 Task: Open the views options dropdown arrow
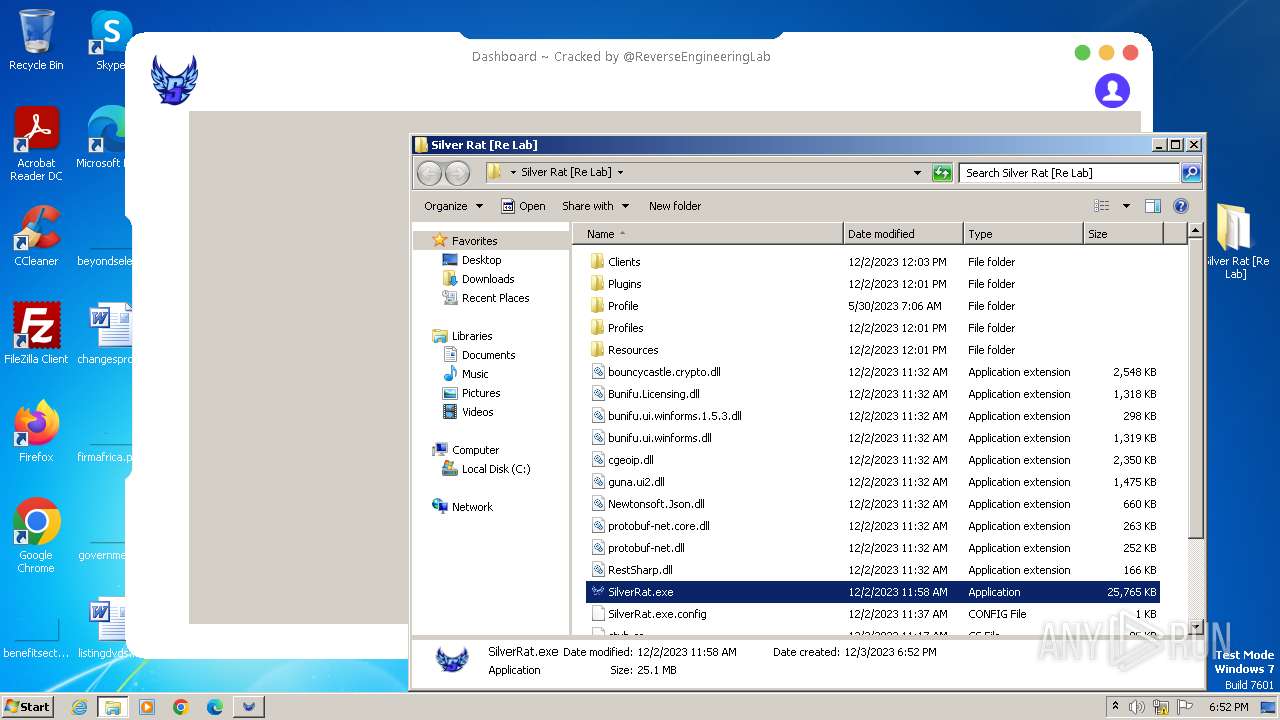click(1126, 206)
